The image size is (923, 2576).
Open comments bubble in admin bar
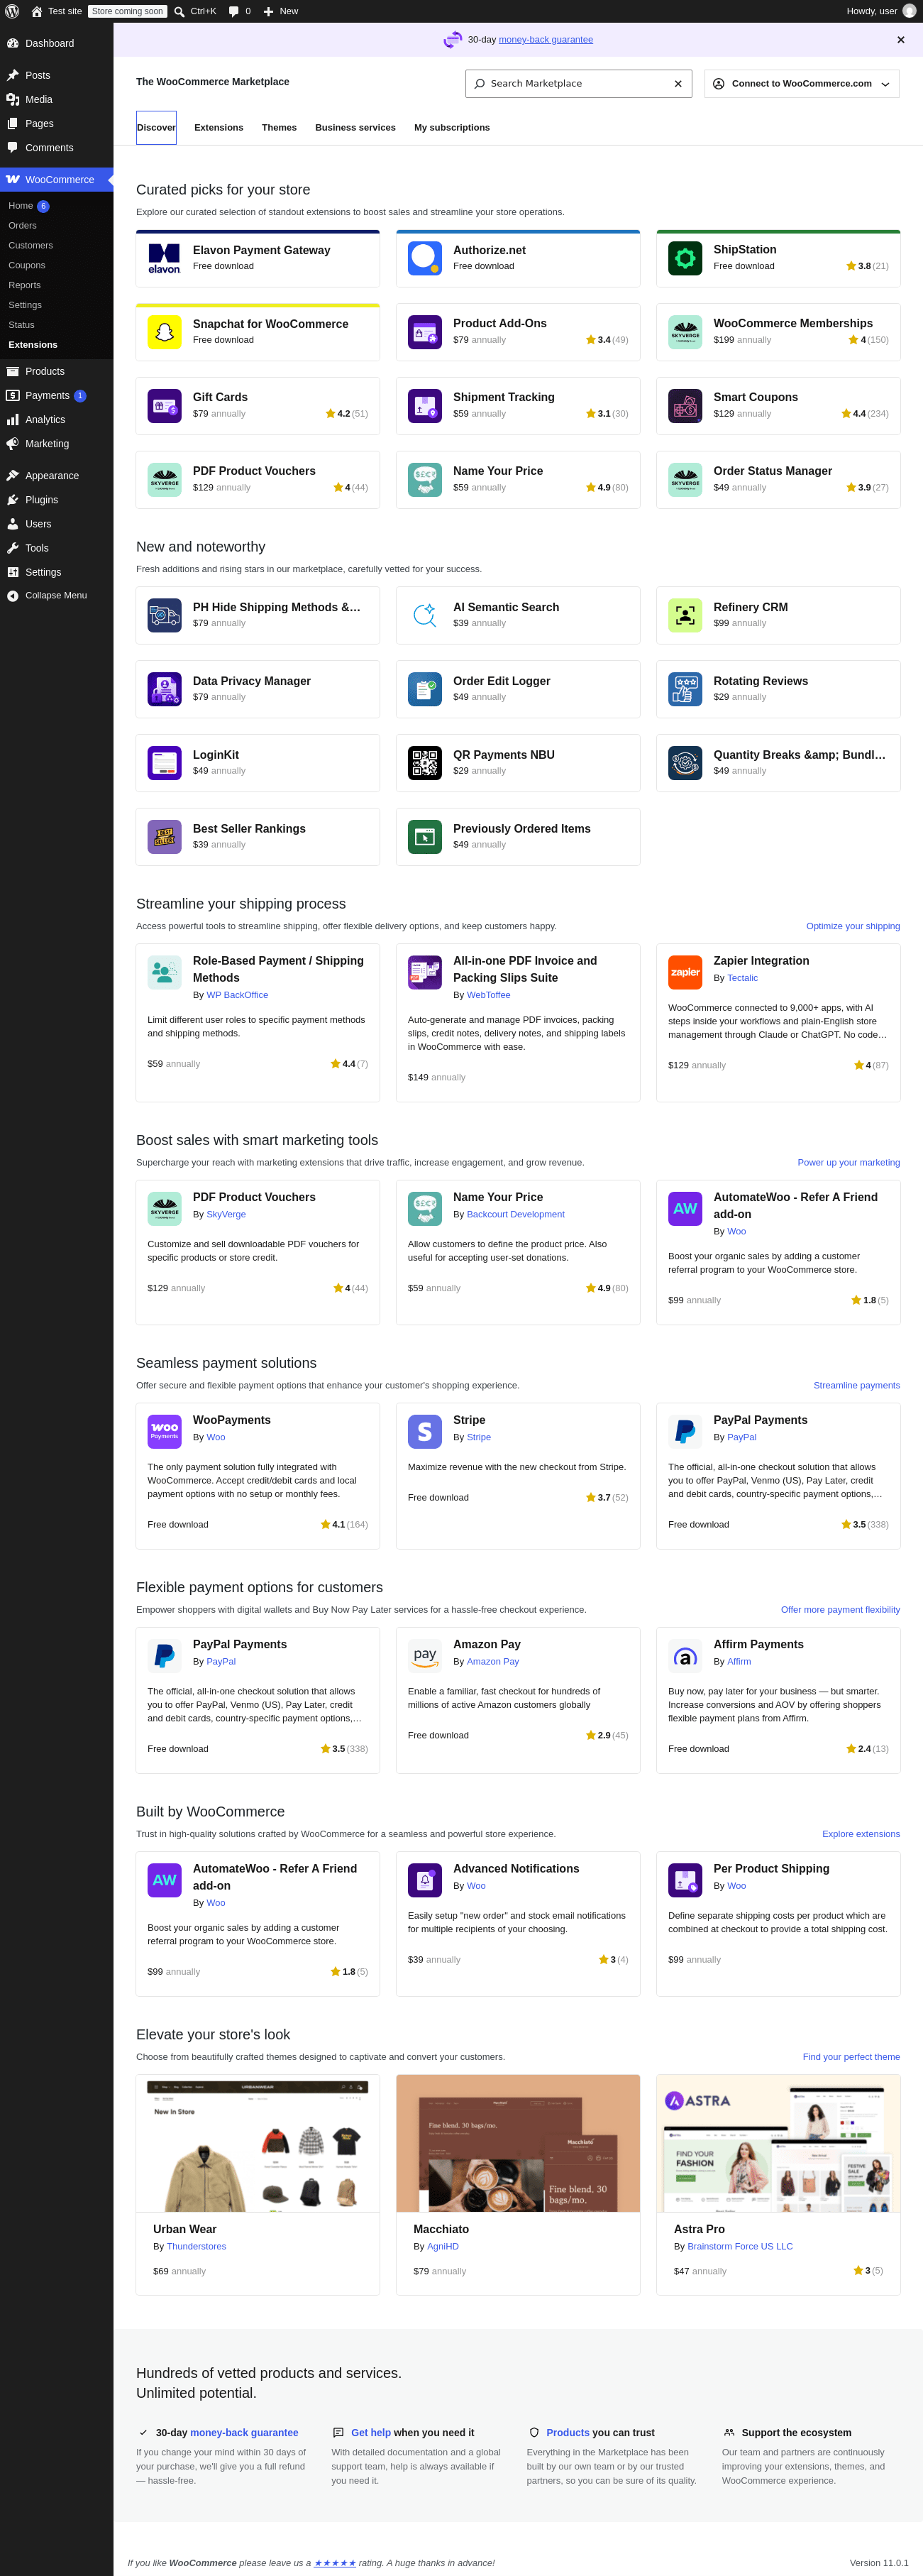[x=239, y=11]
